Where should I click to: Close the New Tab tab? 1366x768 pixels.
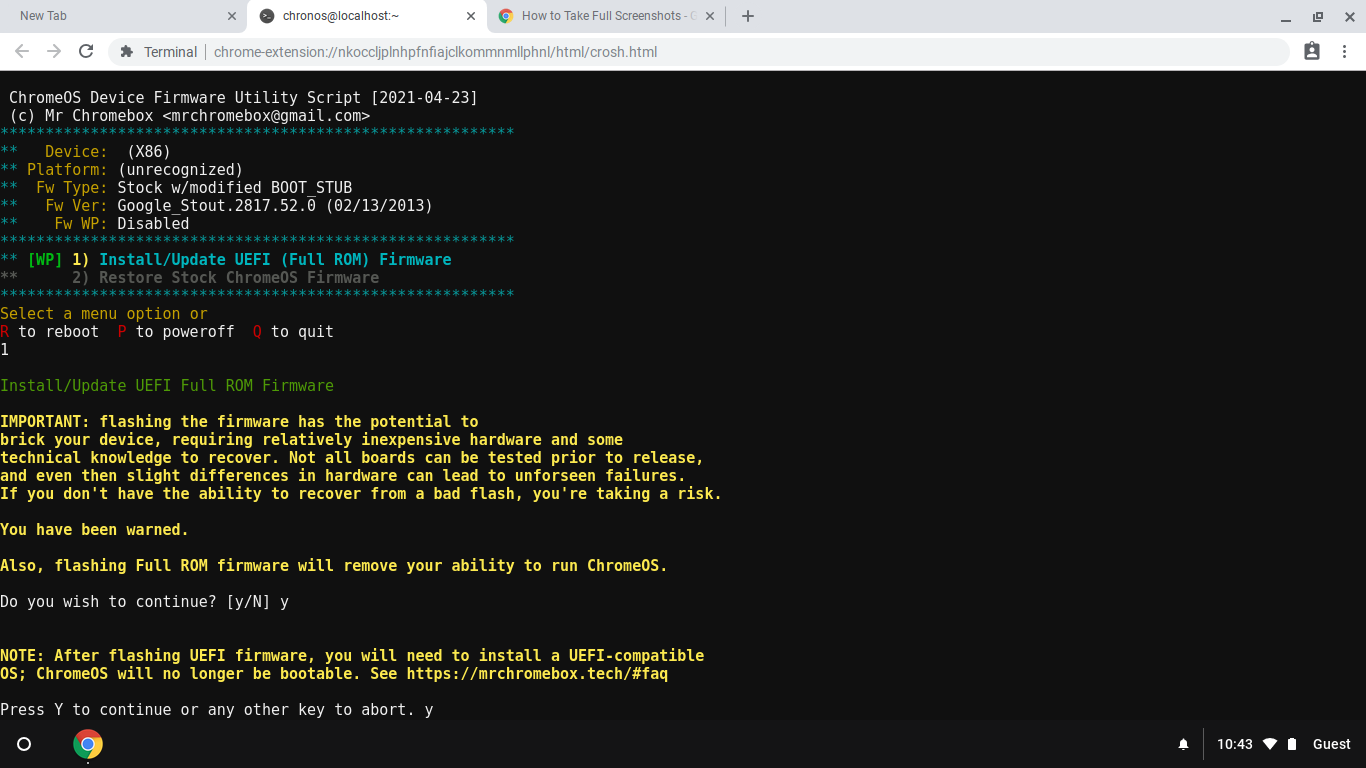[232, 16]
